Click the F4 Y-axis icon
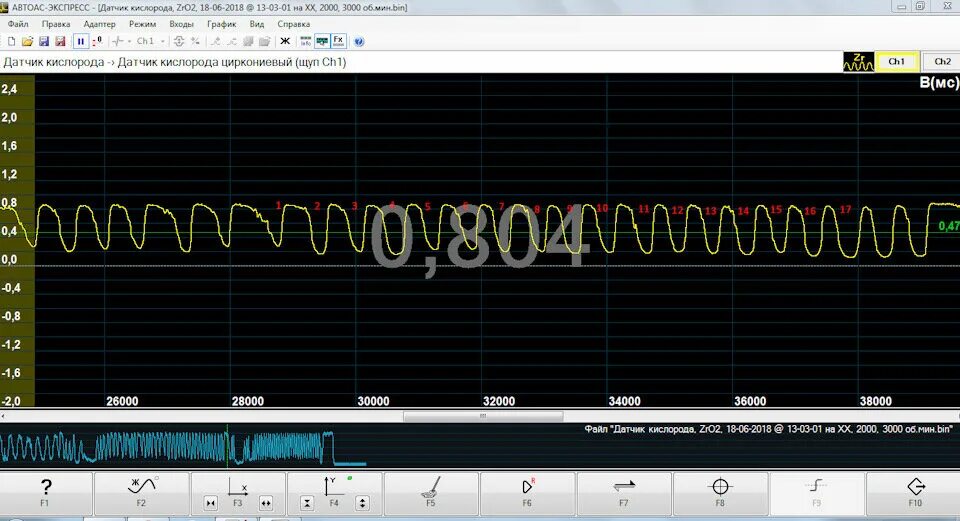 pyautogui.click(x=332, y=488)
